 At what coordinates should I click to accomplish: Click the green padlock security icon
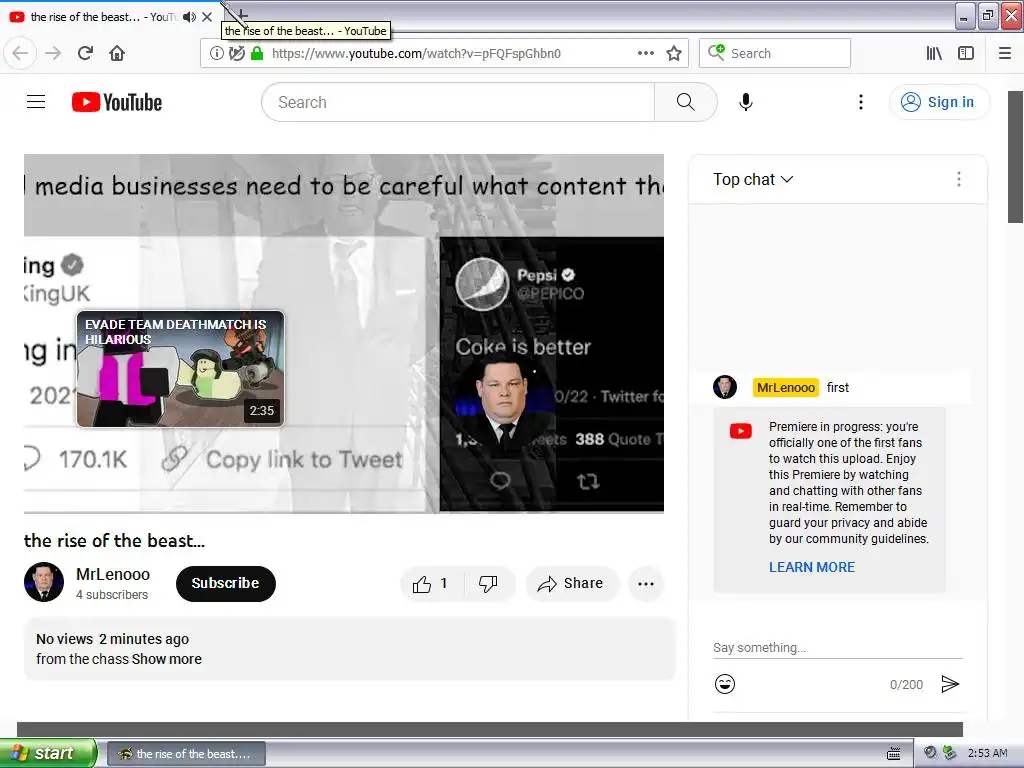(x=257, y=53)
